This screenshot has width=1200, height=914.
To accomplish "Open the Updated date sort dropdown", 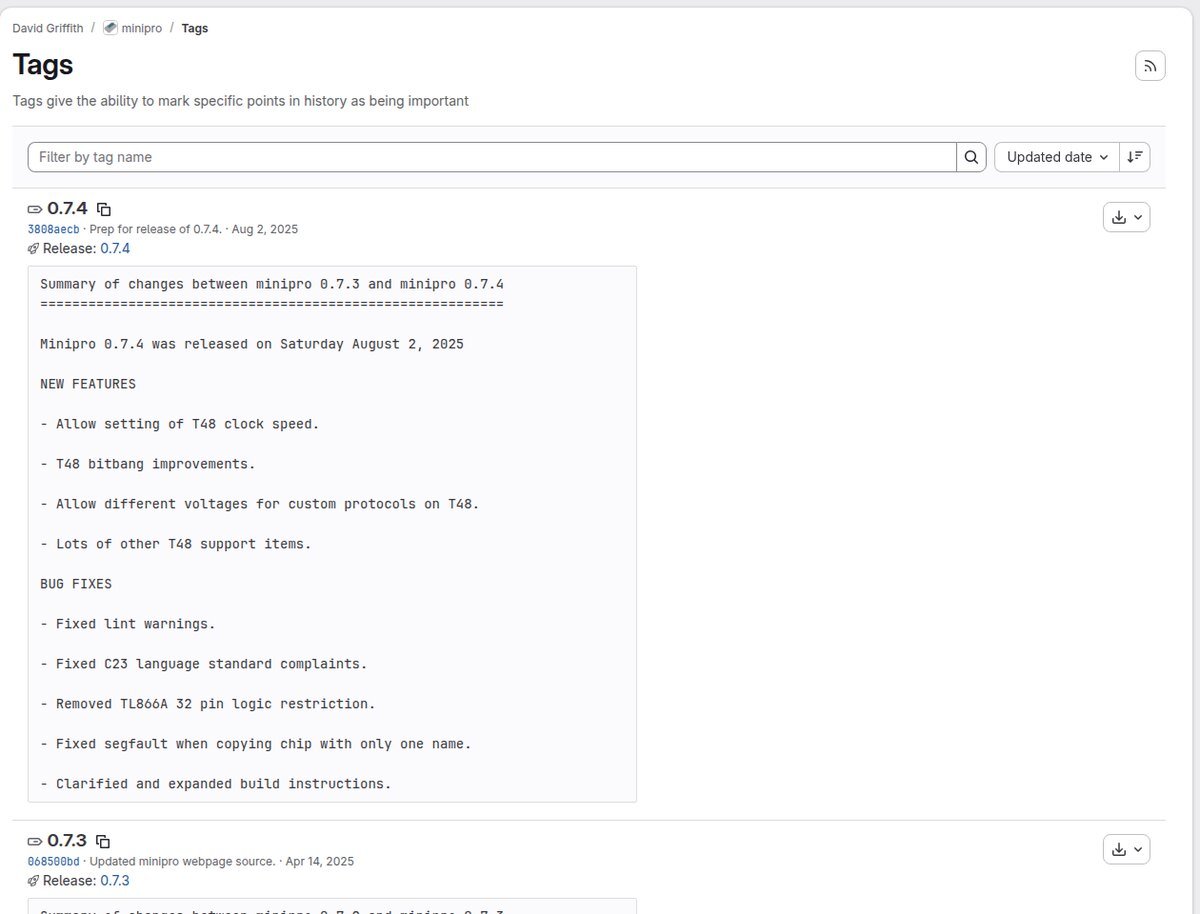I will click(1057, 157).
